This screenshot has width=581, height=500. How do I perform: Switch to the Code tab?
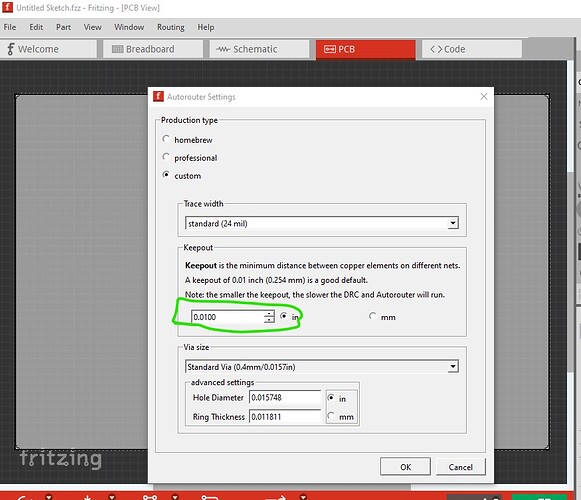coord(472,49)
